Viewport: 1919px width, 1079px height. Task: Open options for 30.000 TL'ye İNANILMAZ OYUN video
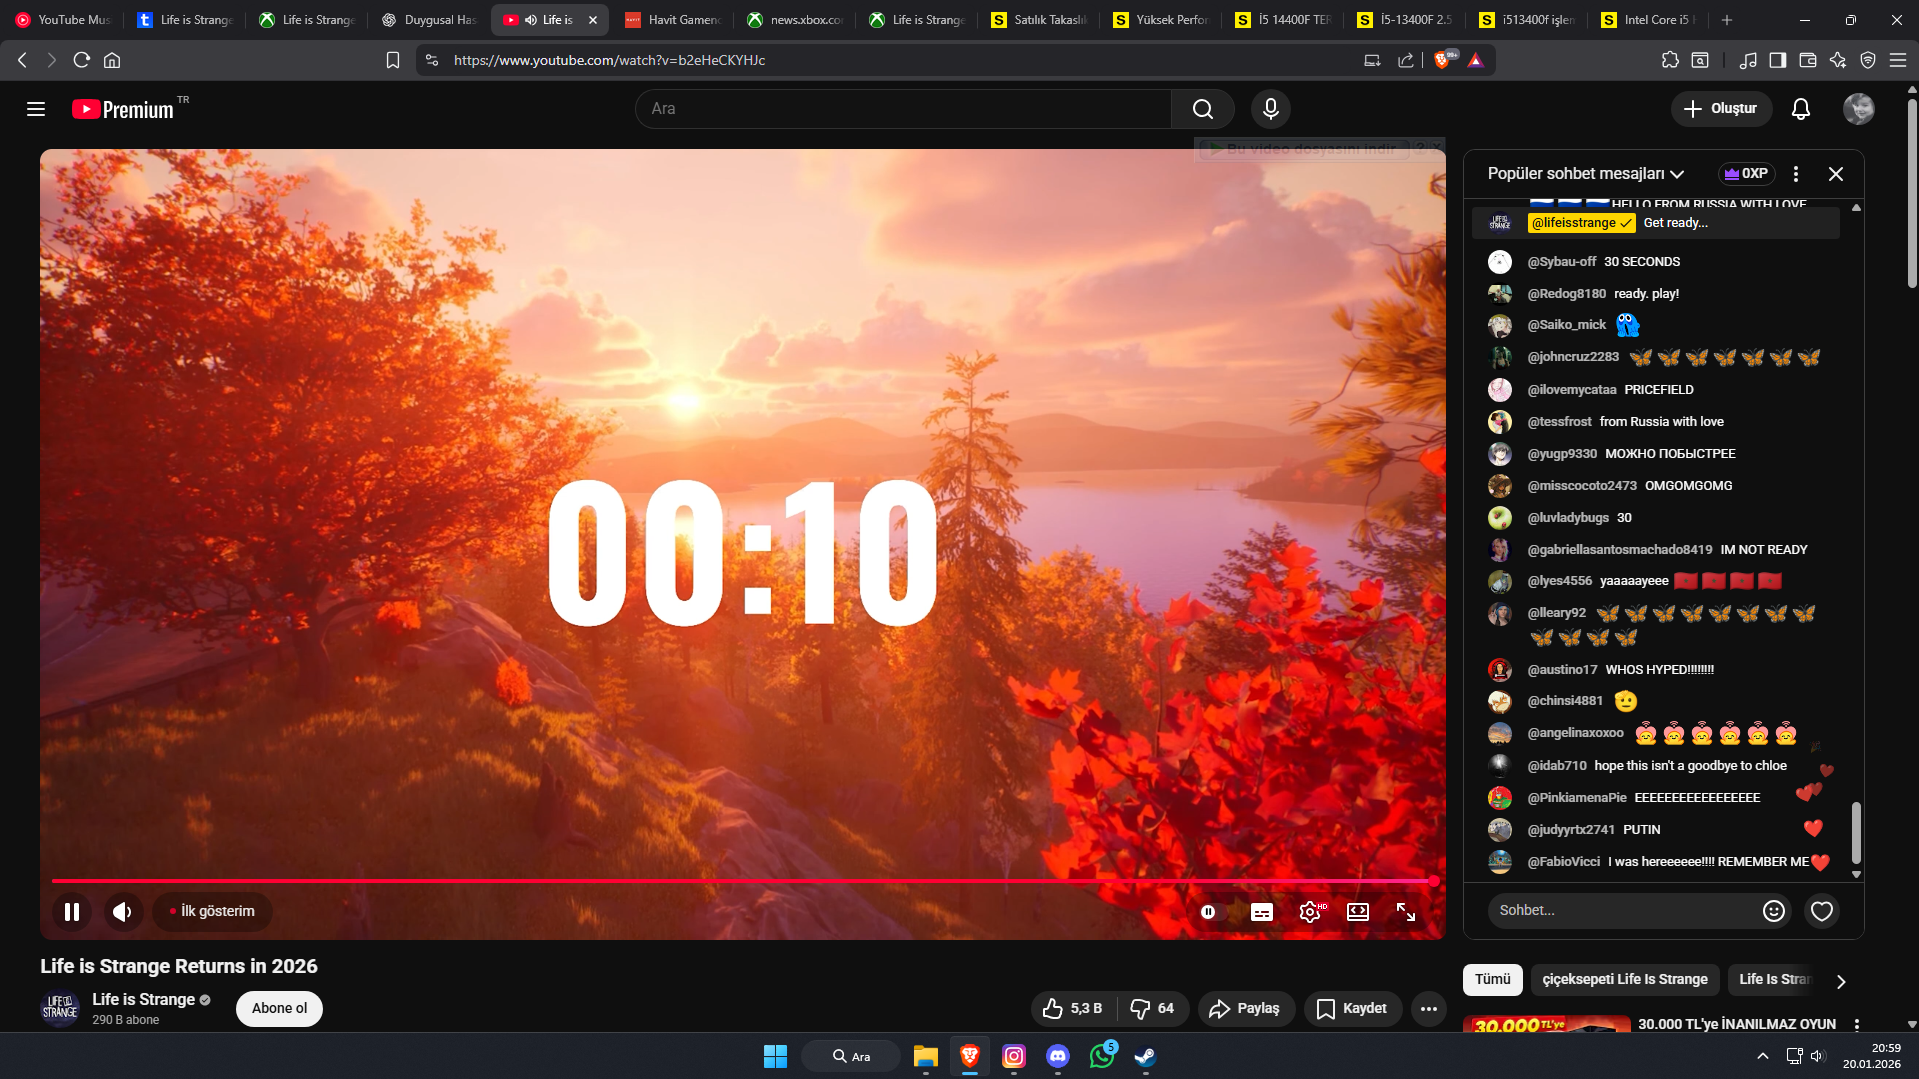1857,1025
